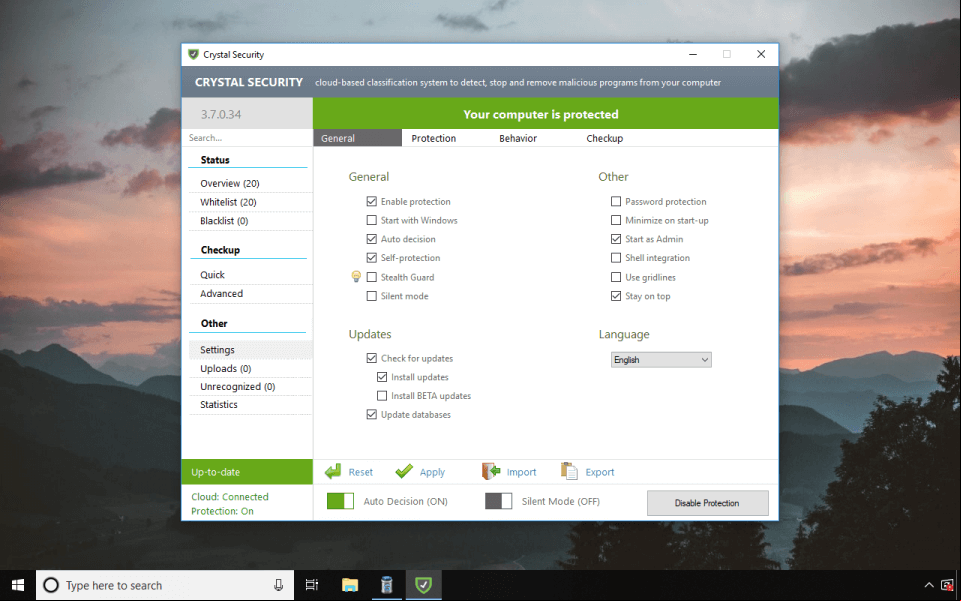Select the General settings tab
Image resolution: width=961 pixels, height=601 pixels.
coord(357,138)
